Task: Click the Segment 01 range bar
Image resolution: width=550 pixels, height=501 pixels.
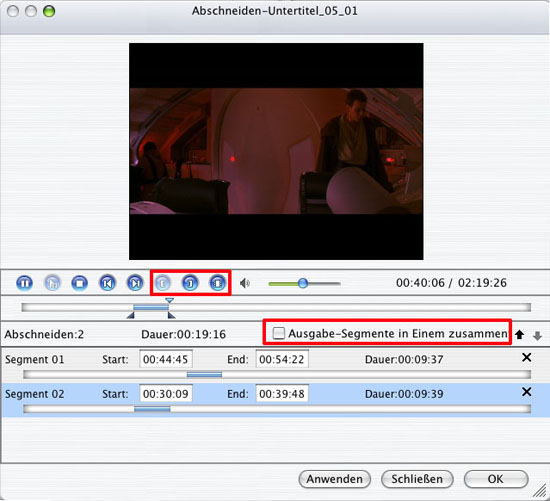Action: (x=204, y=375)
